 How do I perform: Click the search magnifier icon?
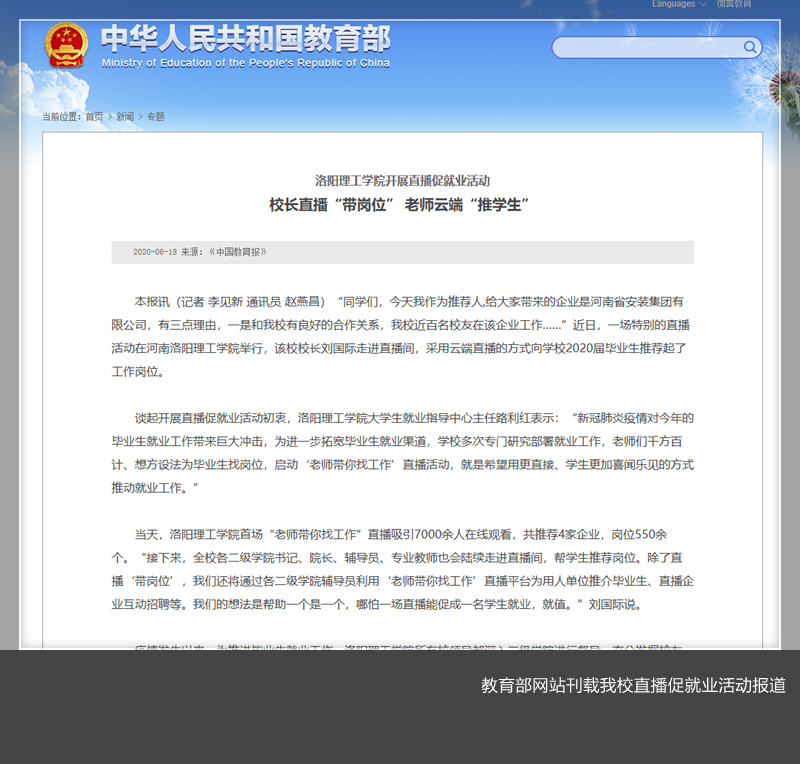coord(749,47)
